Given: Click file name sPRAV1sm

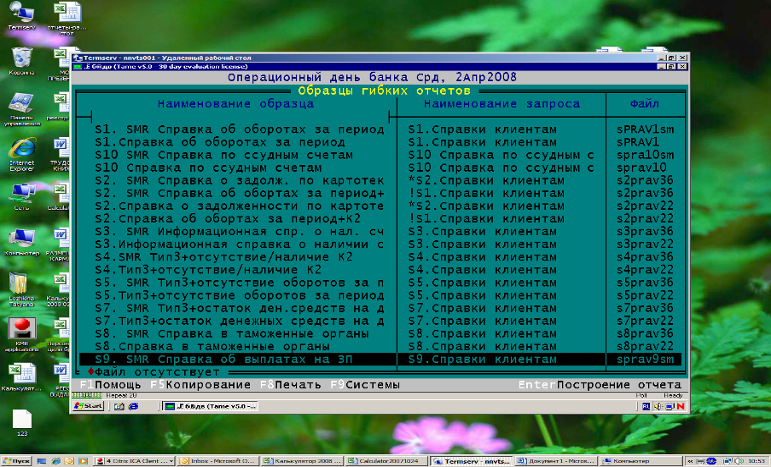Looking at the screenshot, I should click(645, 130).
